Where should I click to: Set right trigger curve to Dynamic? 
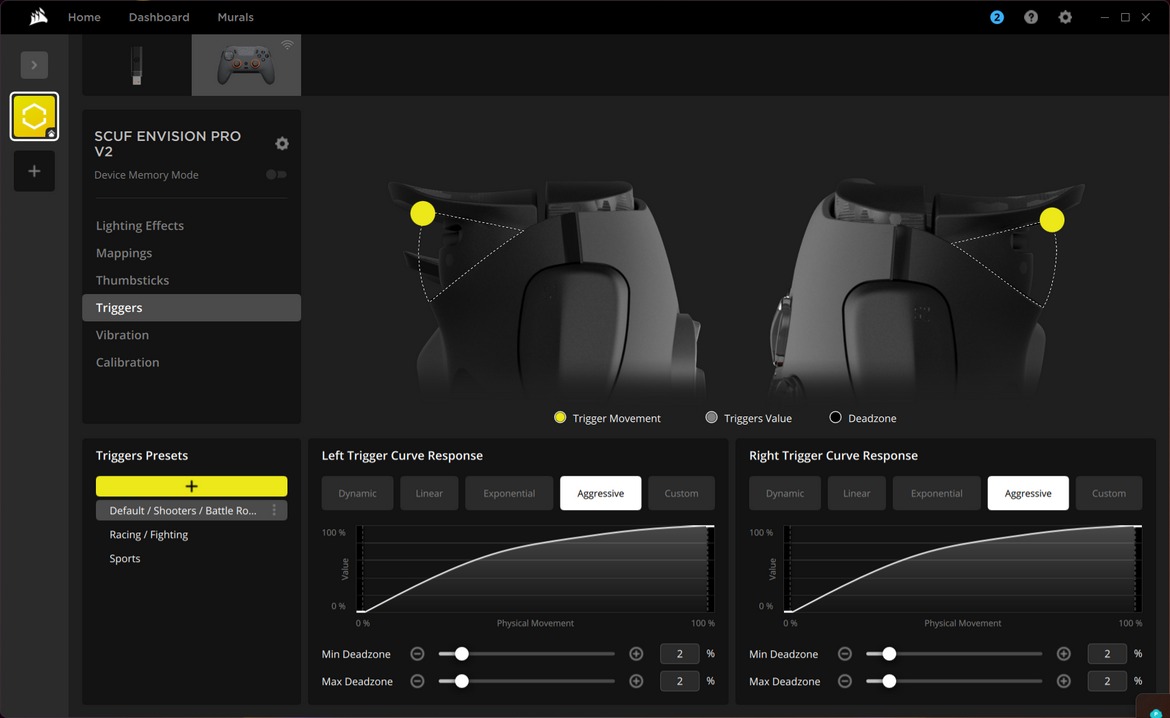coord(785,493)
